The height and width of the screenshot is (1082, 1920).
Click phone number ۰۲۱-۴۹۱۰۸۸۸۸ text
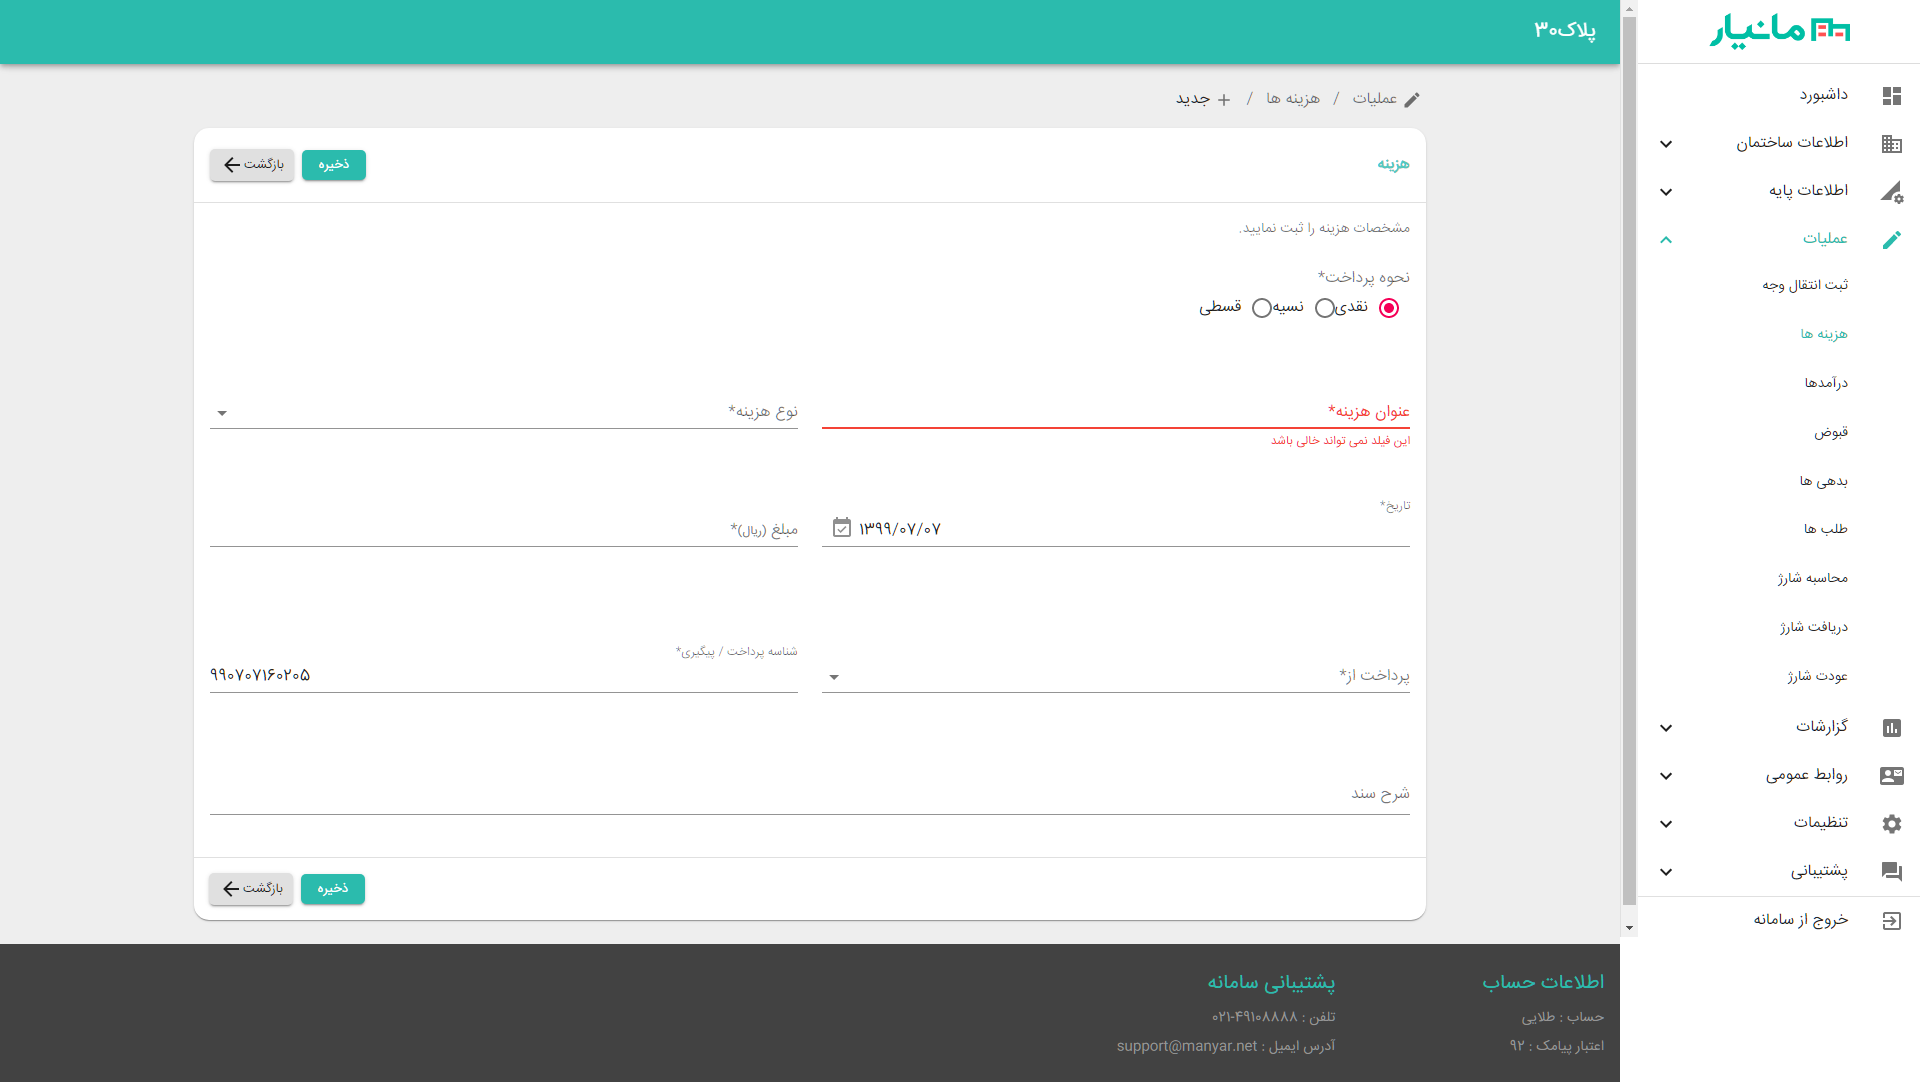click(1255, 1017)
